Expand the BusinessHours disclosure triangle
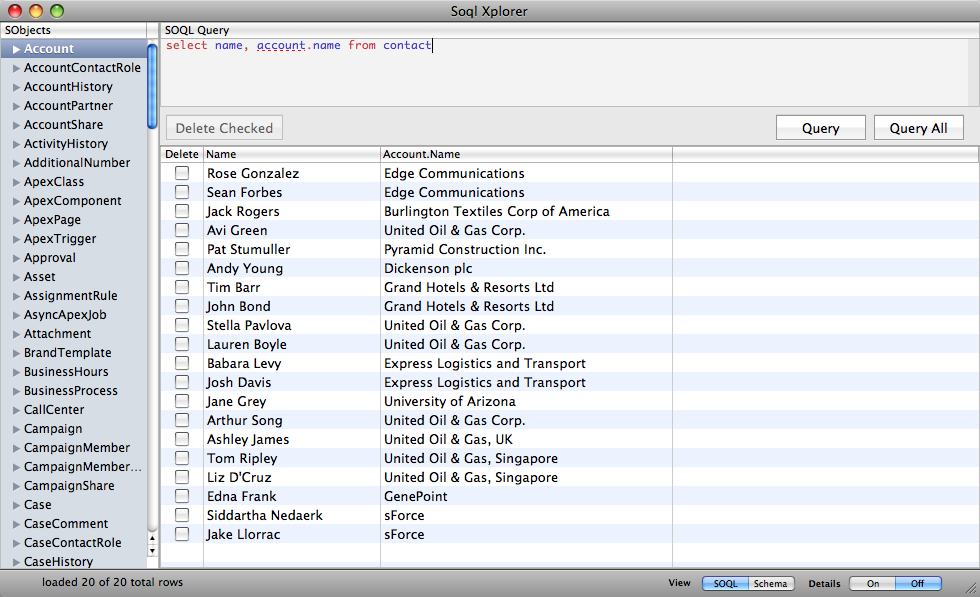This screenshot has height=597, width=980. click(x=16, y=373)
